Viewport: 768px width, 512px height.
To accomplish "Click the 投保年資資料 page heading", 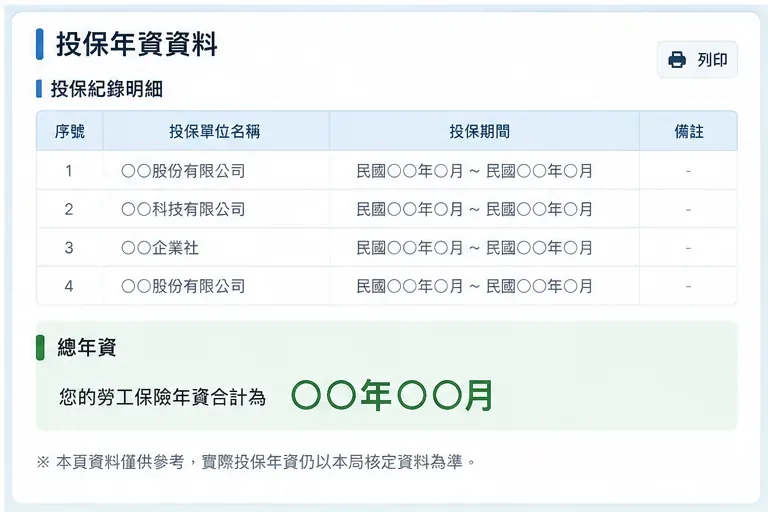I will [x=137, y=44].
